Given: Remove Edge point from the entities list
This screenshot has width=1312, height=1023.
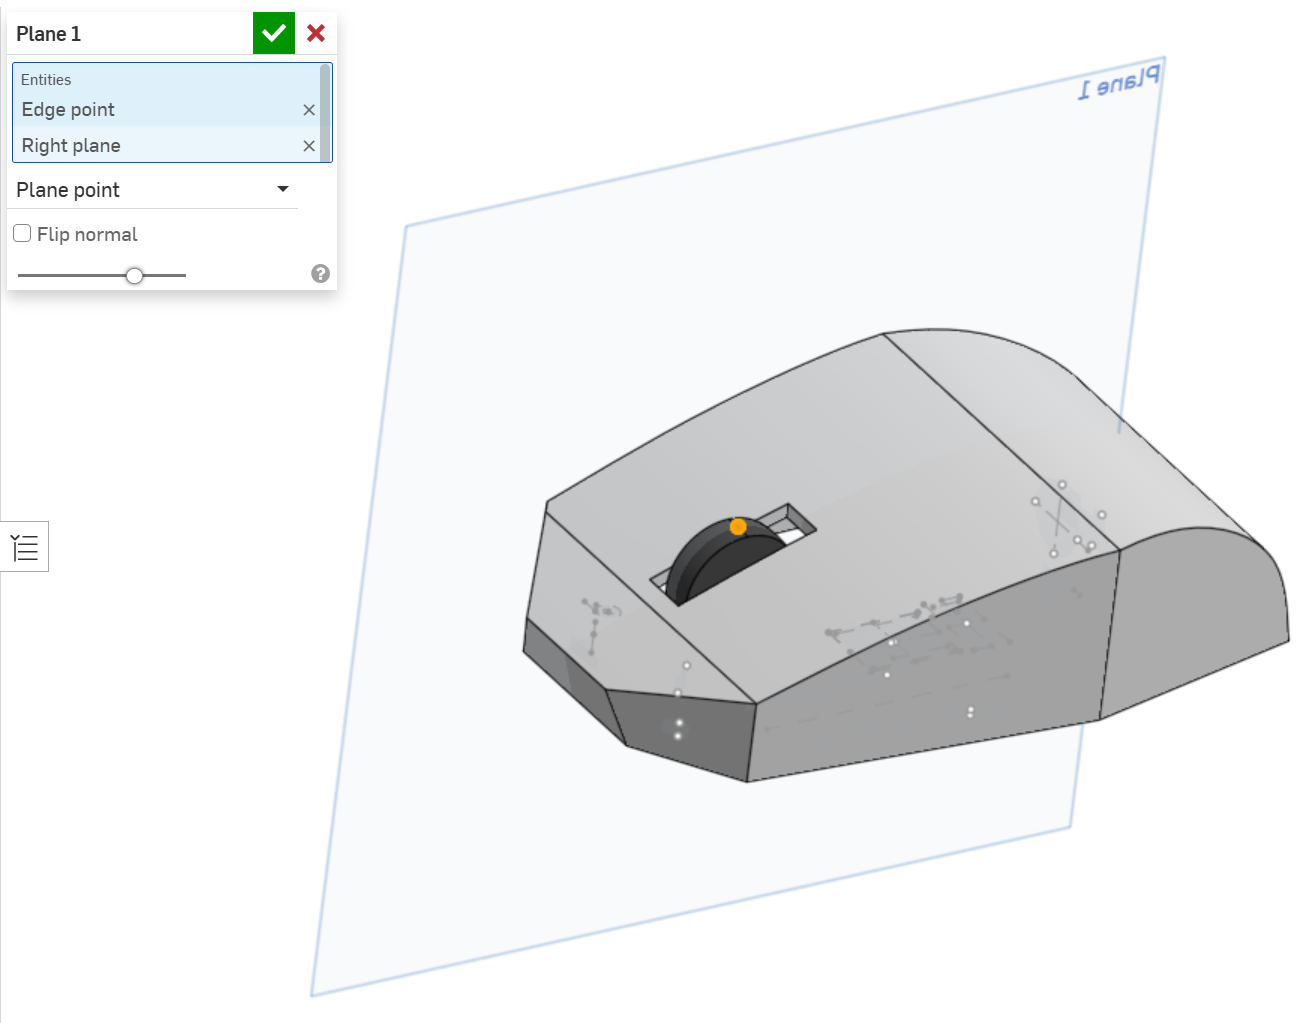Looking at the screenshot, I should 309,110.
